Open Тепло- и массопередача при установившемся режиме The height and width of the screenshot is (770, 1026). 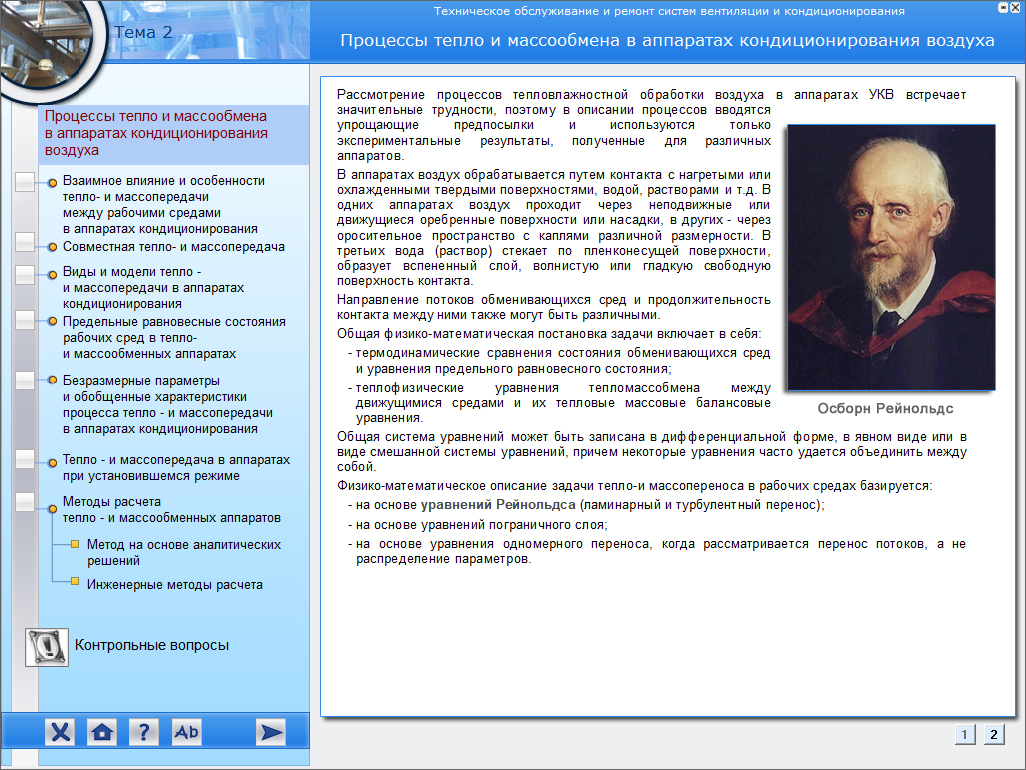pos(176,468)
